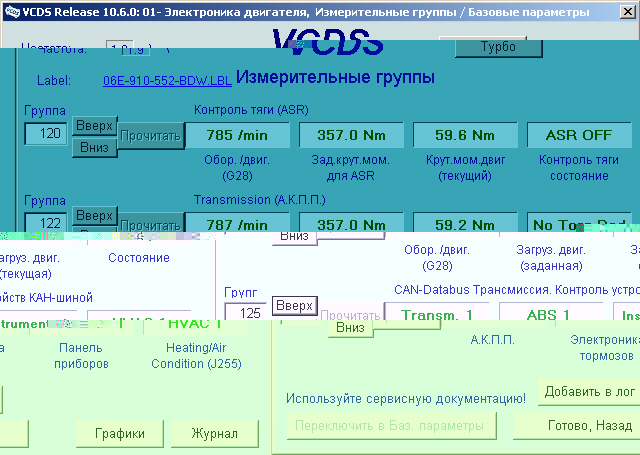Screen dimensions: 640x455
Task: Click the Панель приборов label
Action: click(x=81, y=356)
